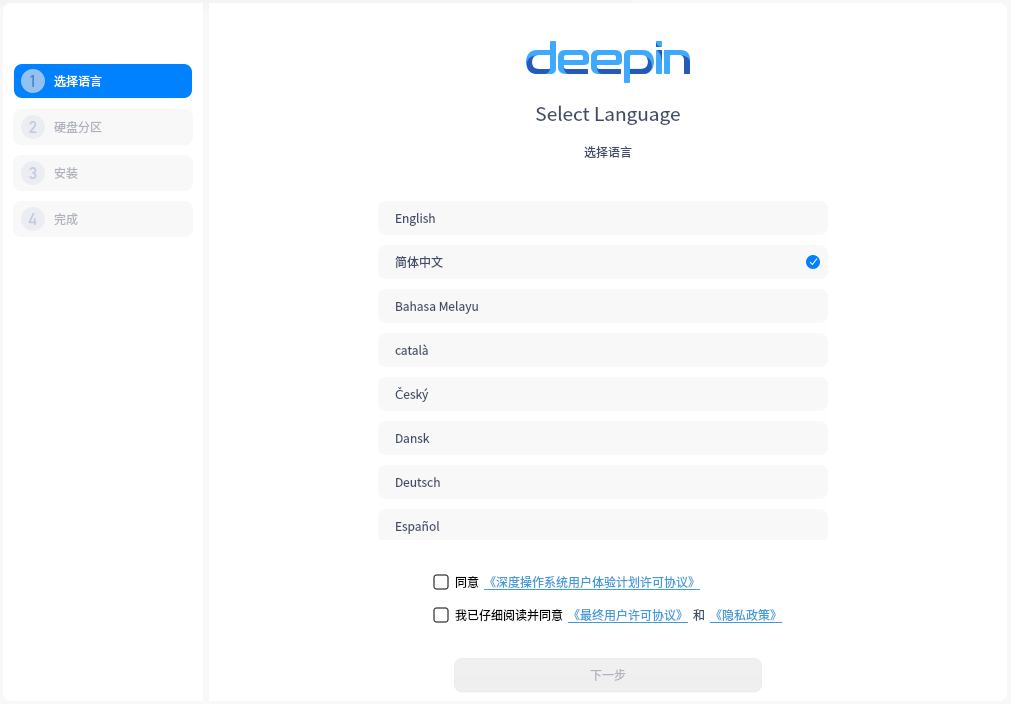Viewport: 1011px width, 704px height.
Task: Click the step 1 number circle icon
Action: (33, 81)
